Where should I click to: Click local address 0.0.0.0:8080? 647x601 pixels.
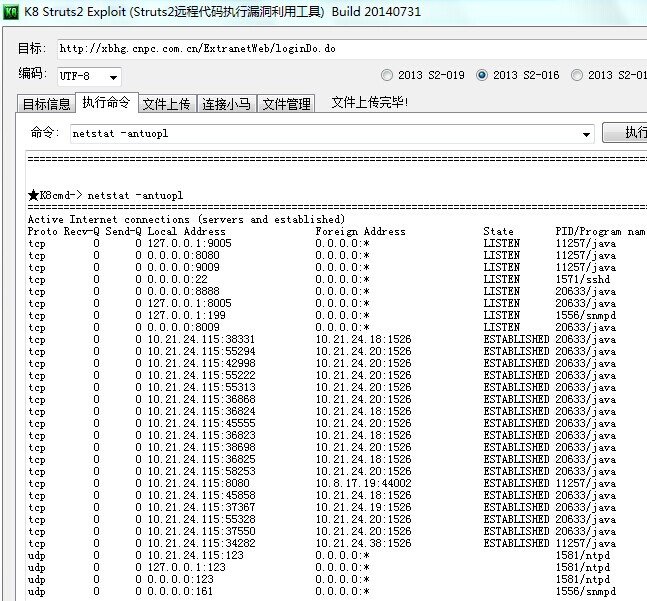[183, 255]
